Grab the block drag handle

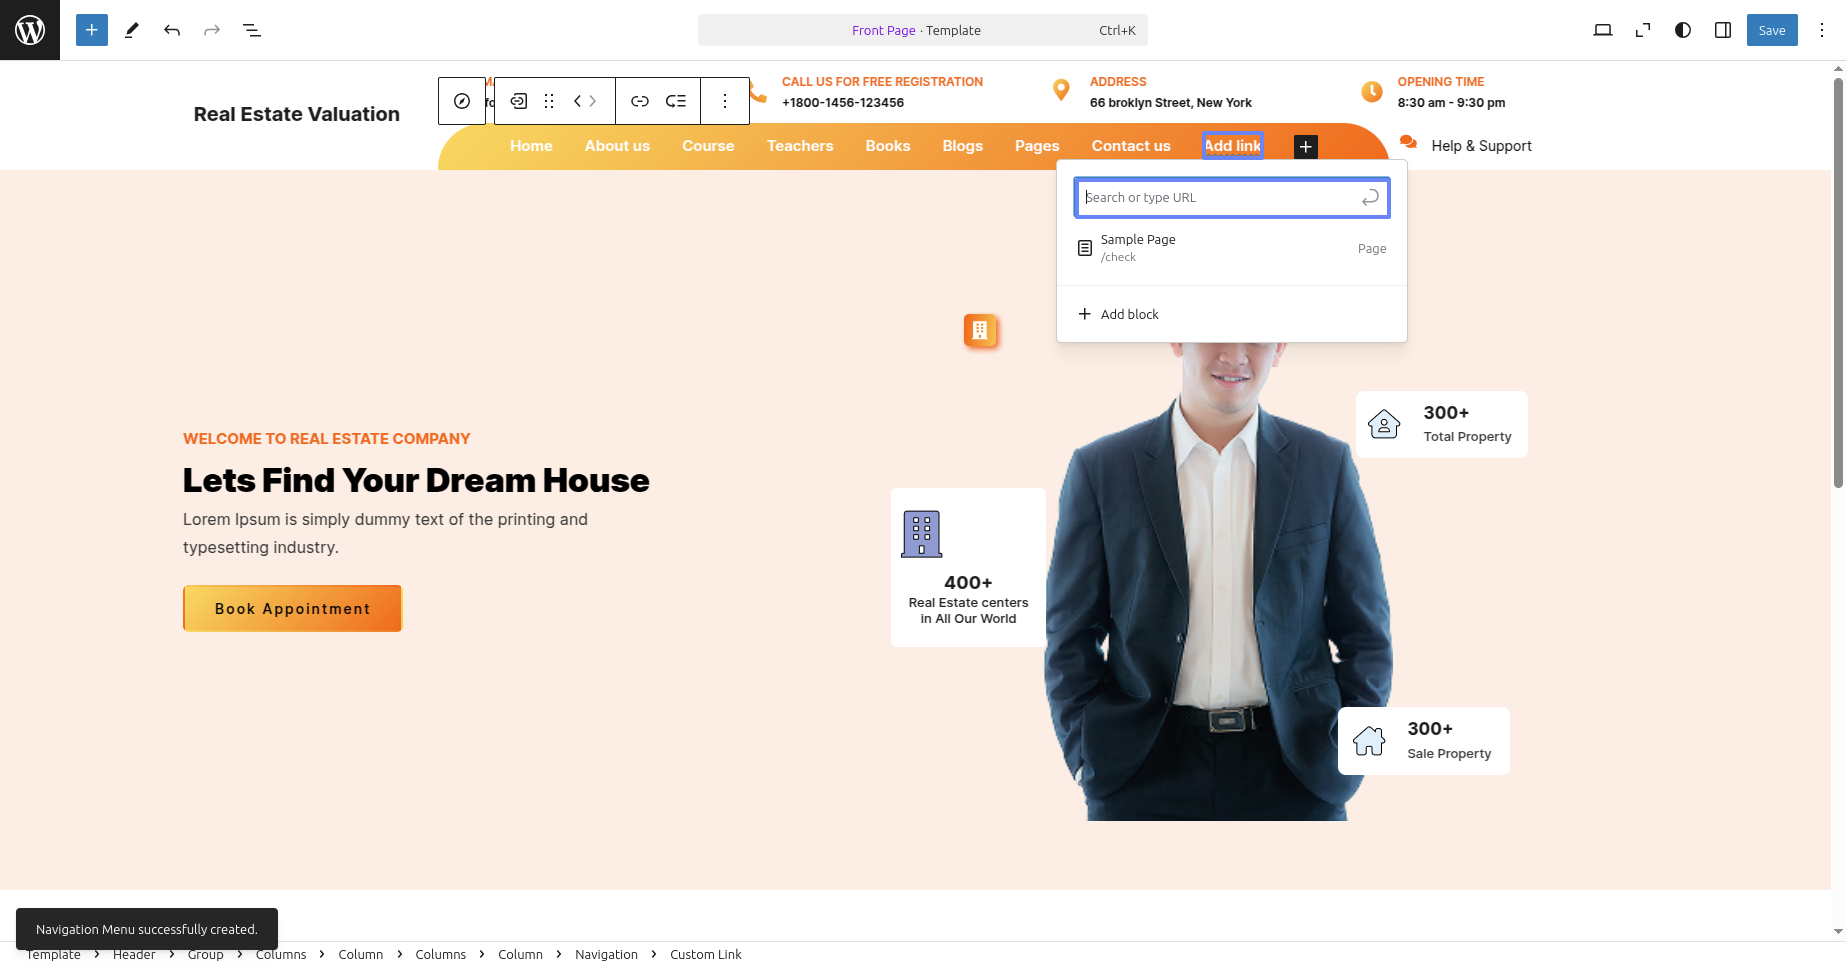(x=549, y=101)
